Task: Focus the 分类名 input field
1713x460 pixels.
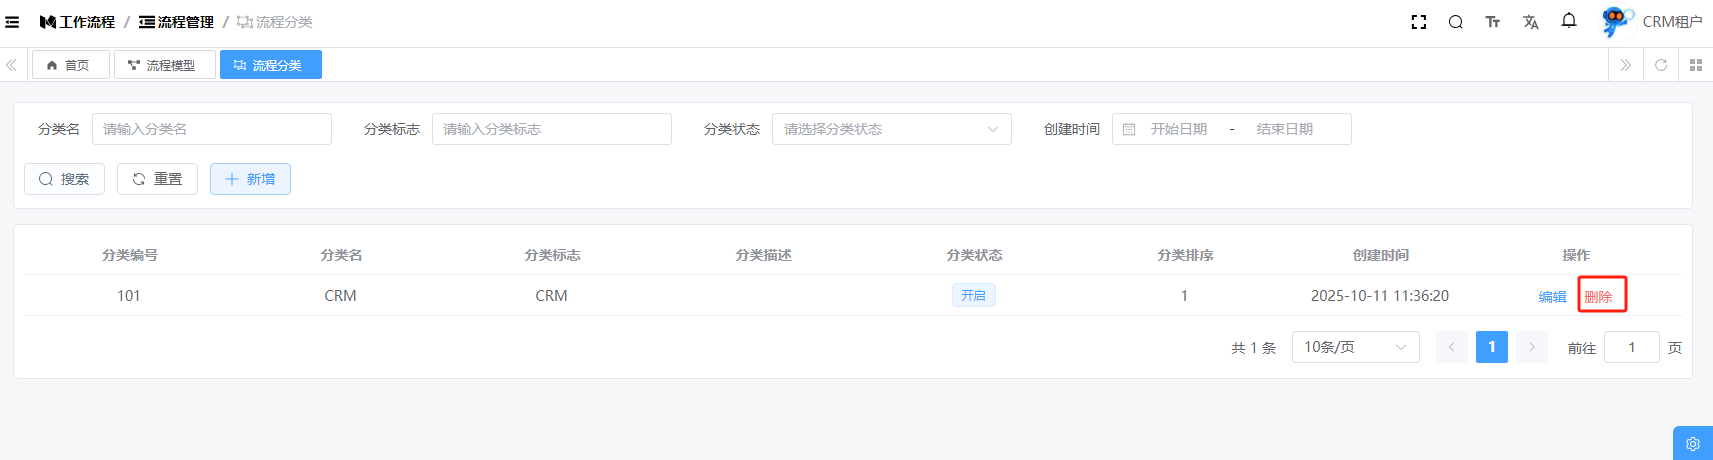Action: 212,129
